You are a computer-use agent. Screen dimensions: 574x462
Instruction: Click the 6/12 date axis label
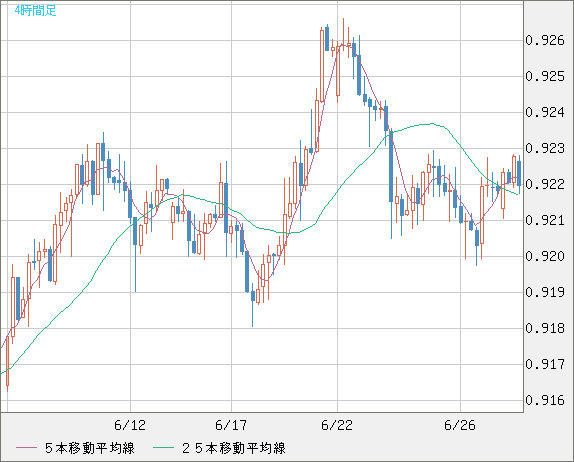(130, 425)
